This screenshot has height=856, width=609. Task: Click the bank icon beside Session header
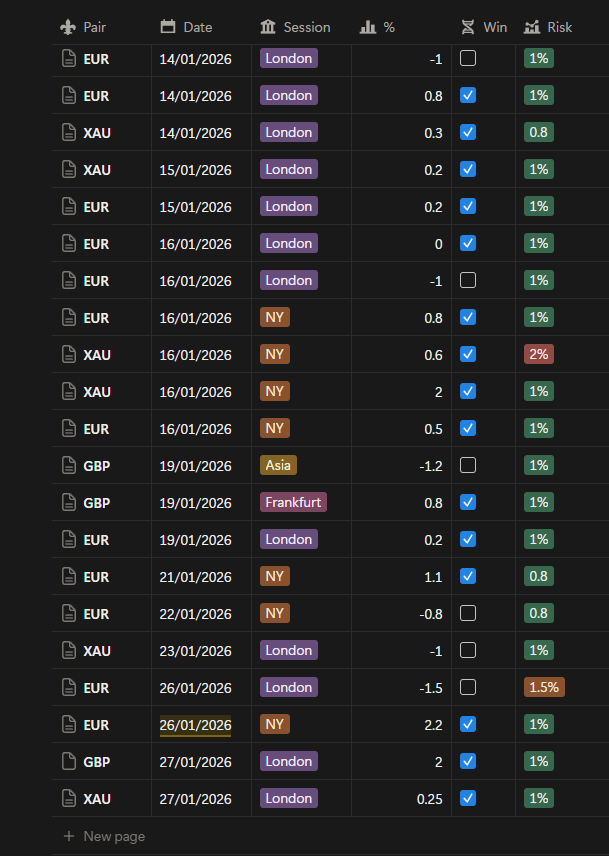[x=268, y=27]
